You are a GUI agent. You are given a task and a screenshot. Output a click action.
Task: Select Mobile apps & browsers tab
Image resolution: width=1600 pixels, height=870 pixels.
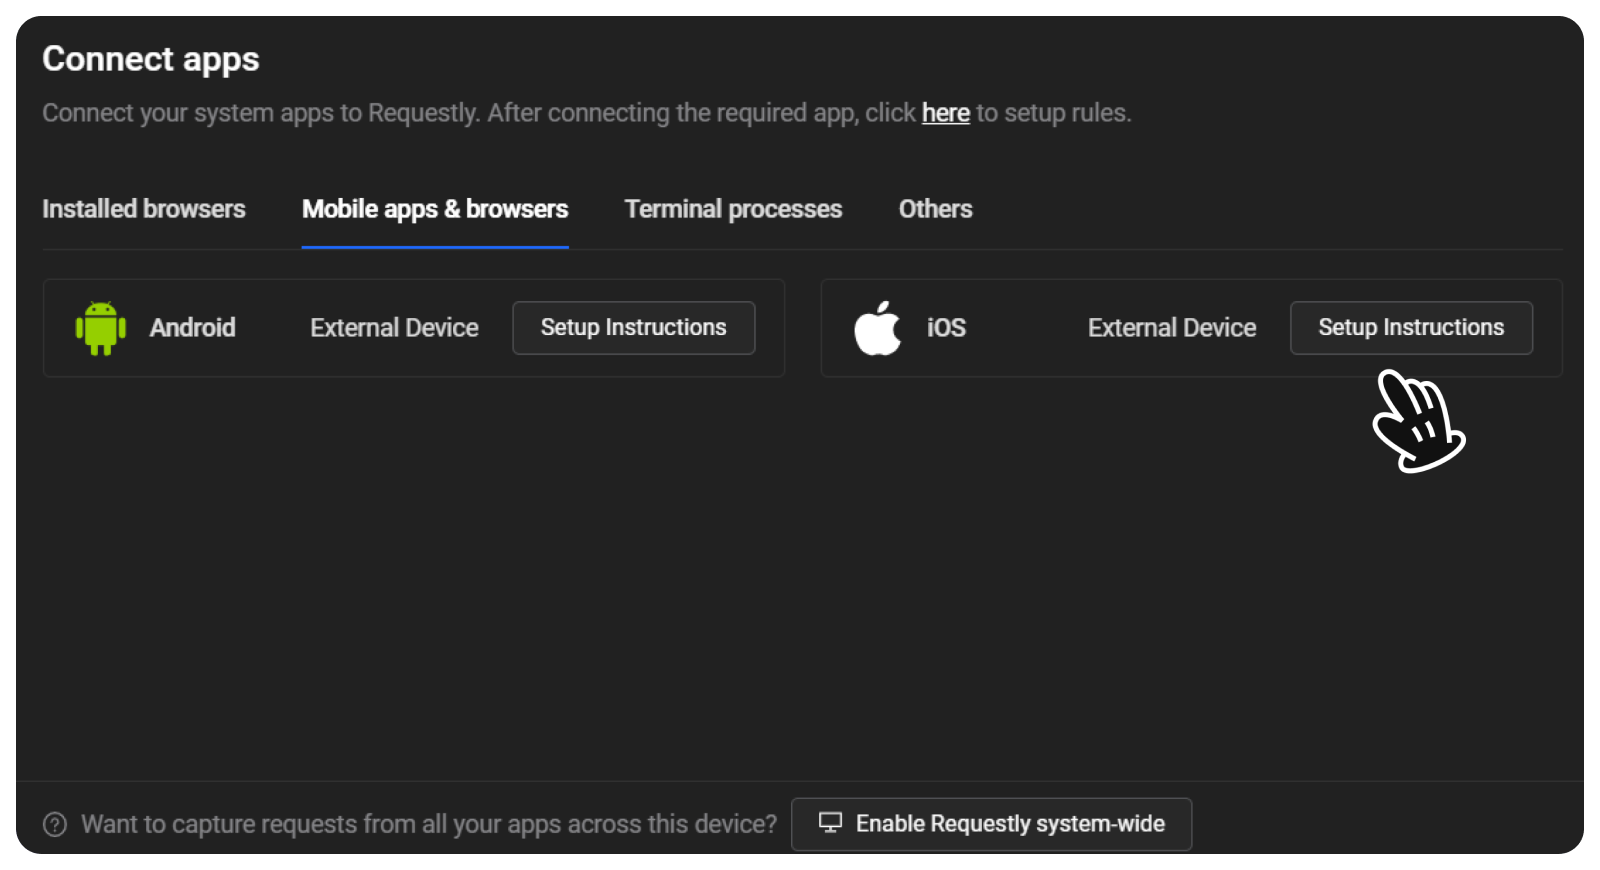(435, 209)
